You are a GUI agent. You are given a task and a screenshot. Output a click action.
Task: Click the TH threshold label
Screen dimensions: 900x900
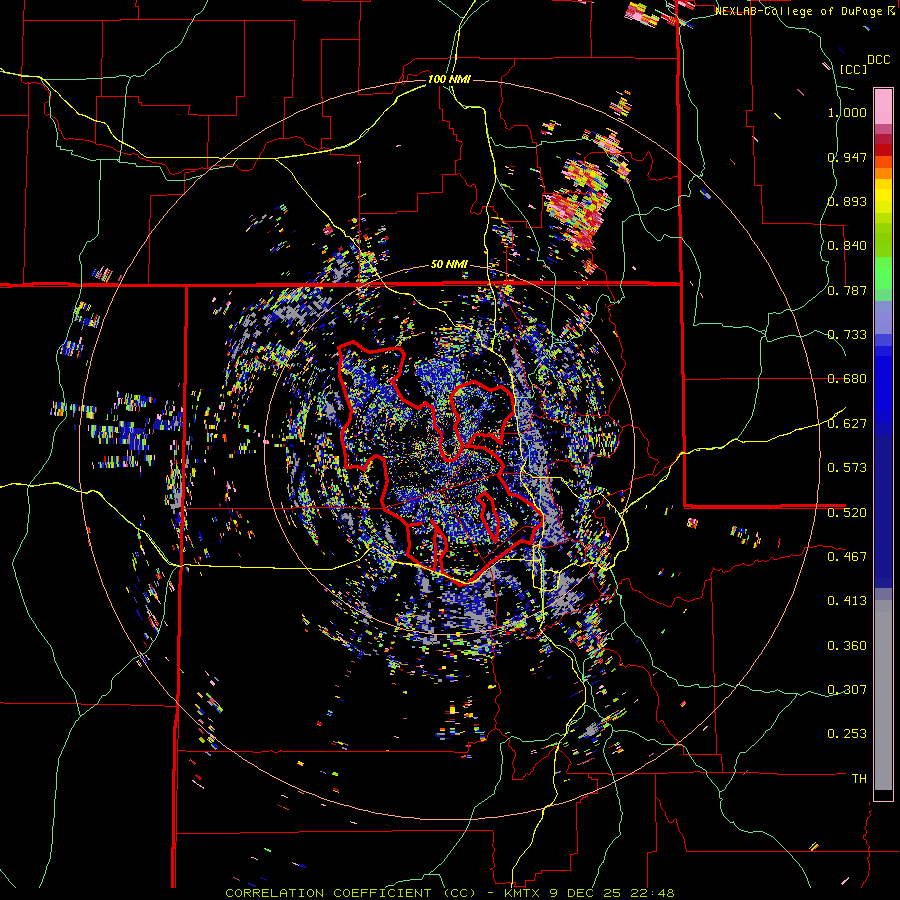[859, 779]
